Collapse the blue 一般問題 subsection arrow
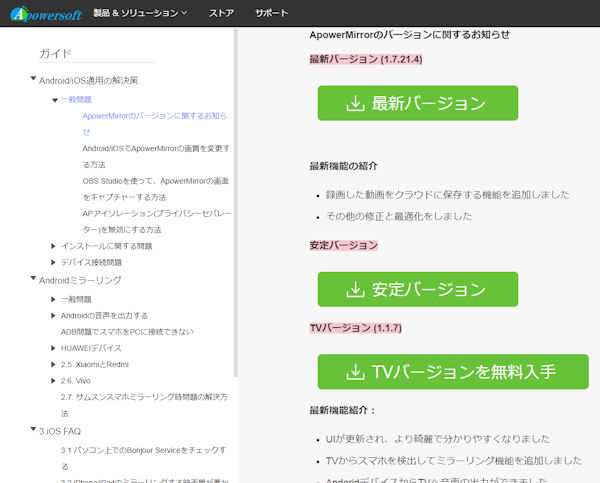Viewport: 600px width, 483px height. pyautogui.click(x=55, y=100)
